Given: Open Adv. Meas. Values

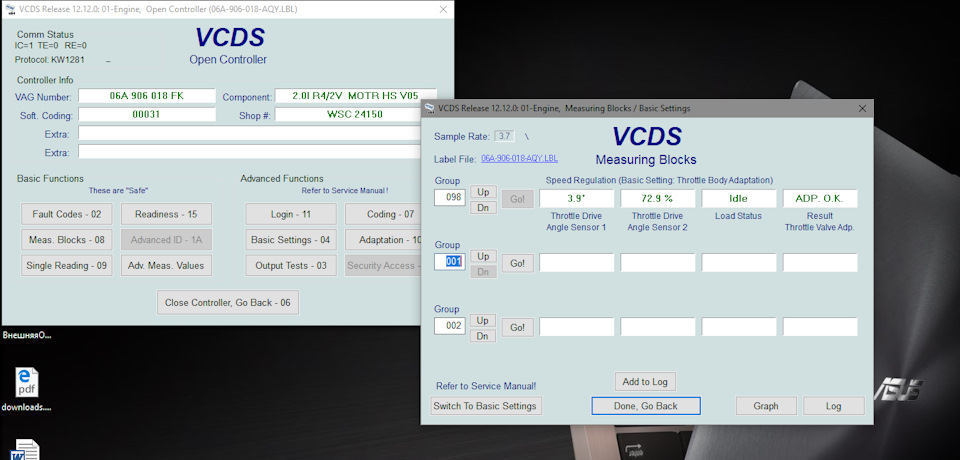Looking at the screenshot, I should point(167,266).
